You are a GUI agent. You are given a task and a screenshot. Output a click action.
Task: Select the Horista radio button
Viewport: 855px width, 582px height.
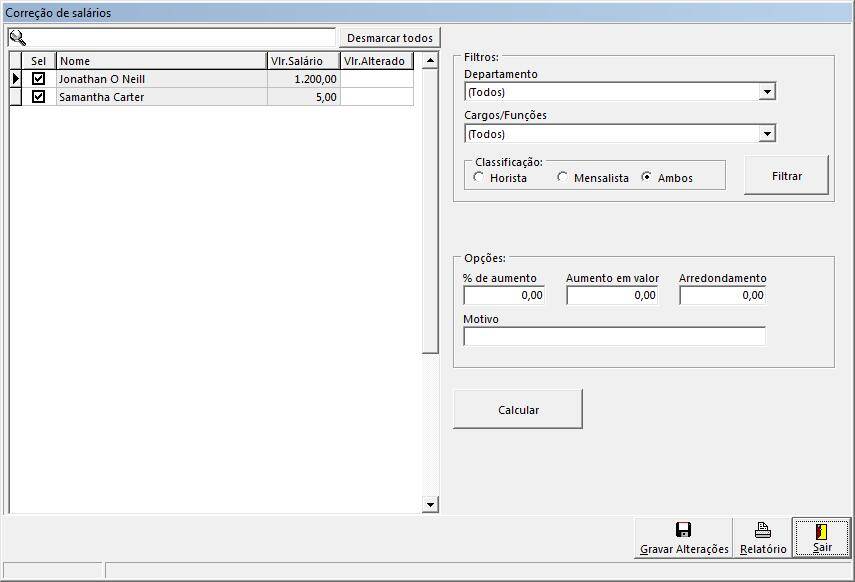479,177
